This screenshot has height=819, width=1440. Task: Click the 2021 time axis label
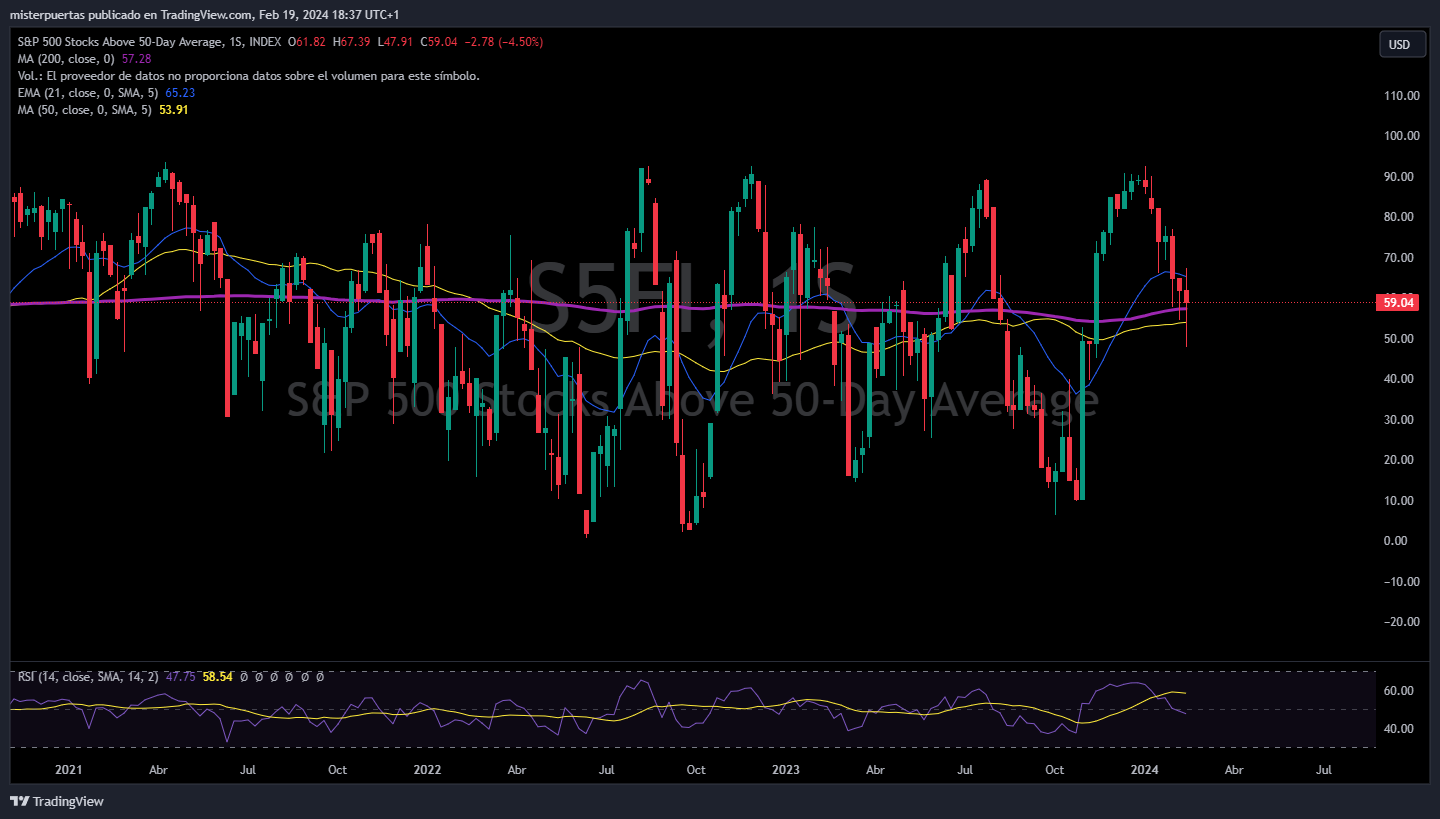(x=68, y=770)
